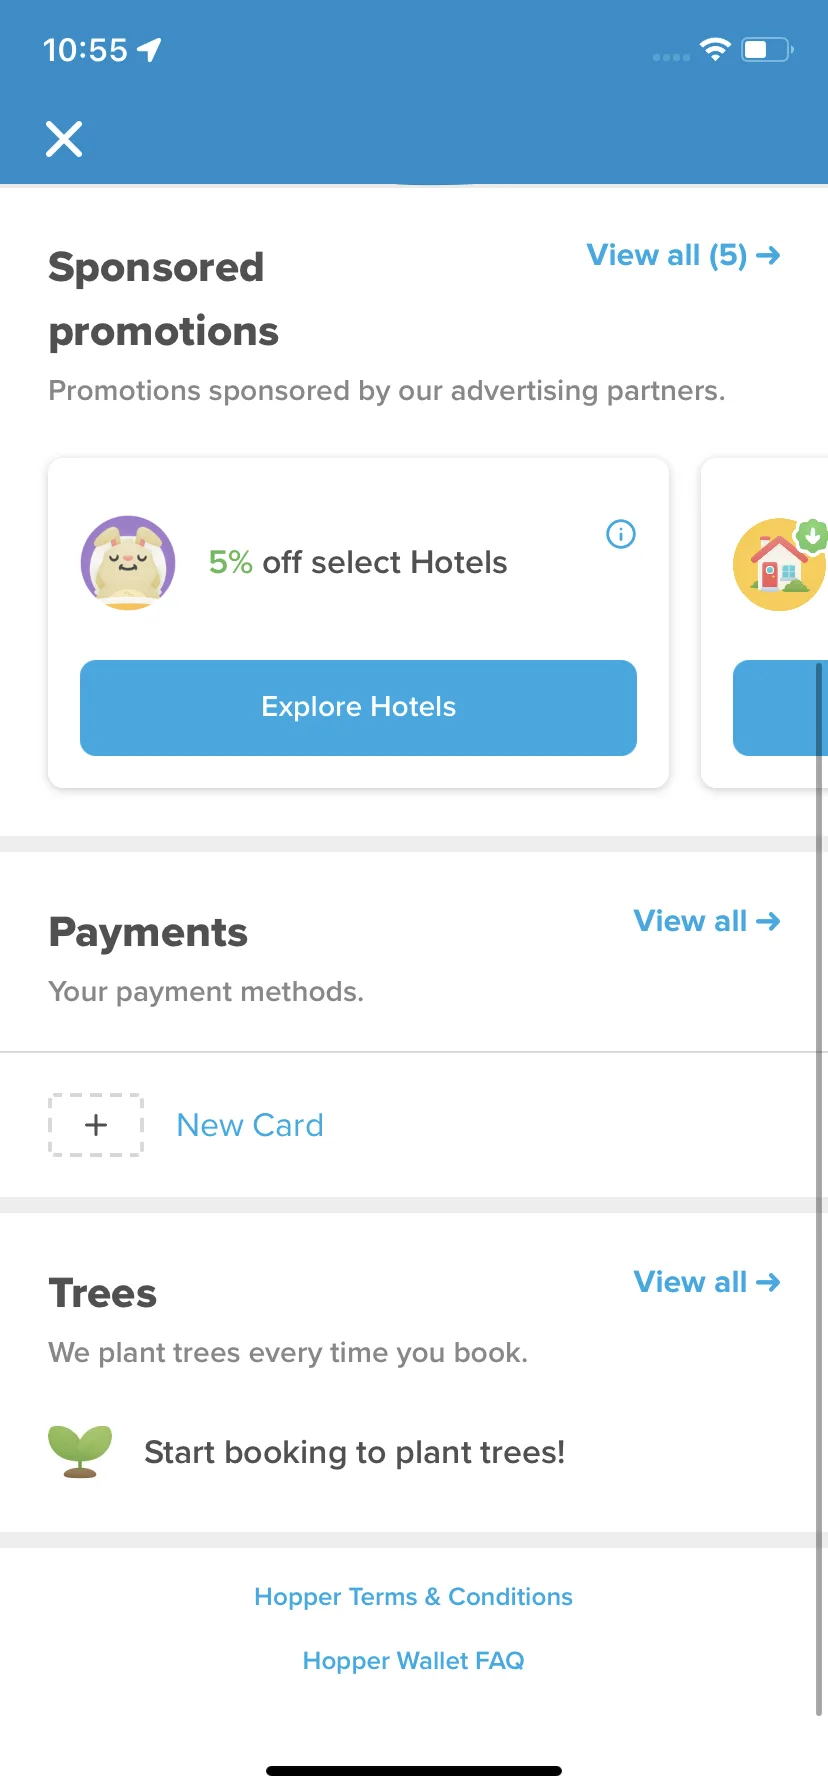
Task: Tap the info icon on the hotels promotion
Action: (621, 534)
